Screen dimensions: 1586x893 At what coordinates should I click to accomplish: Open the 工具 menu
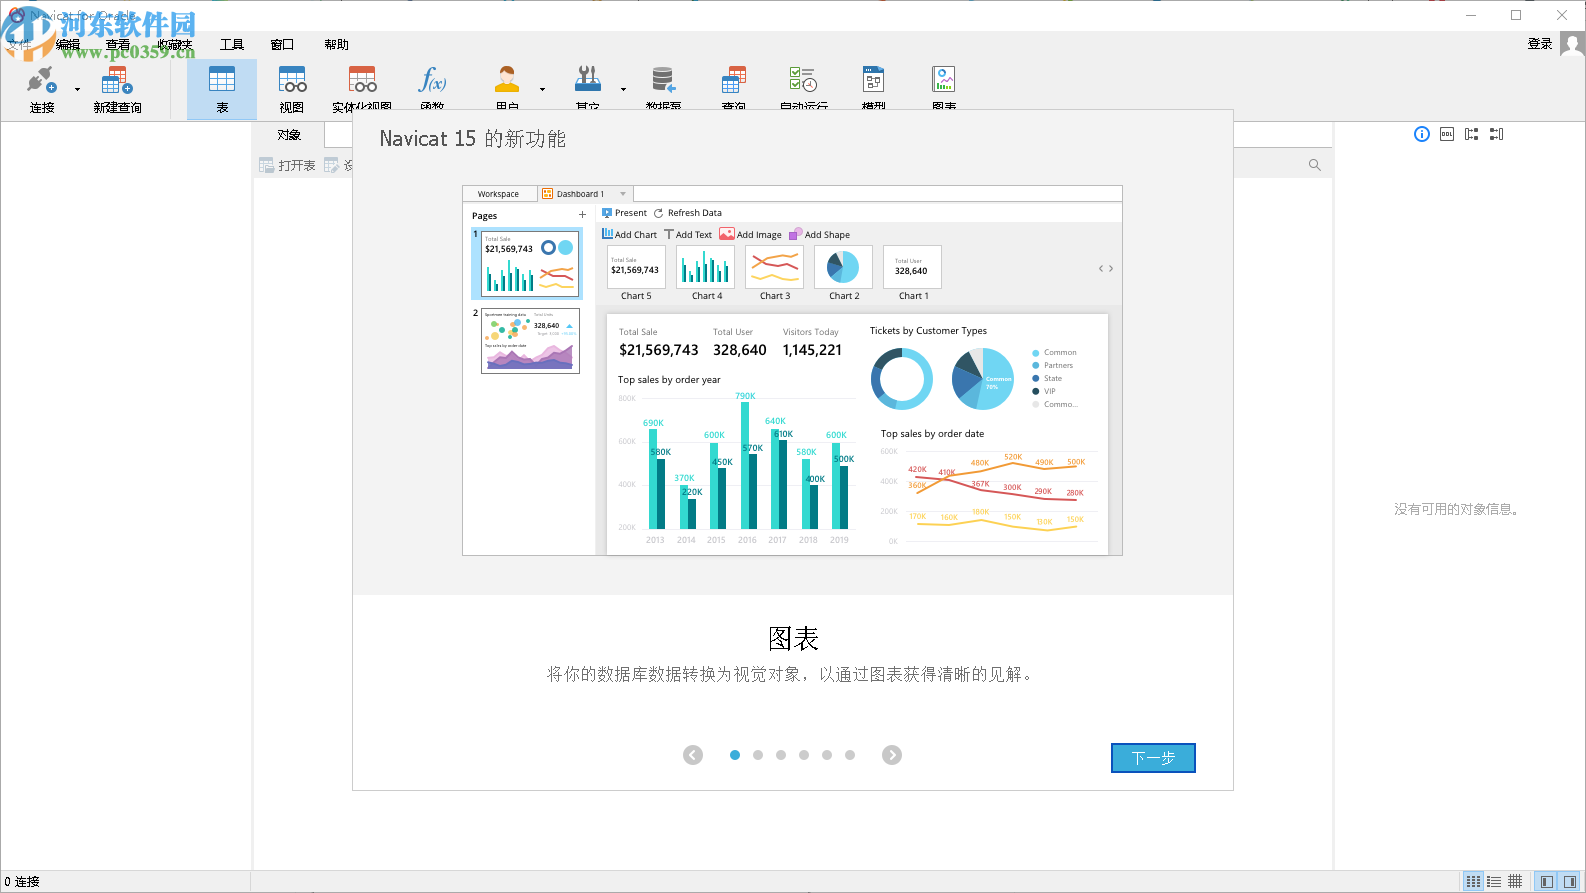232,44
